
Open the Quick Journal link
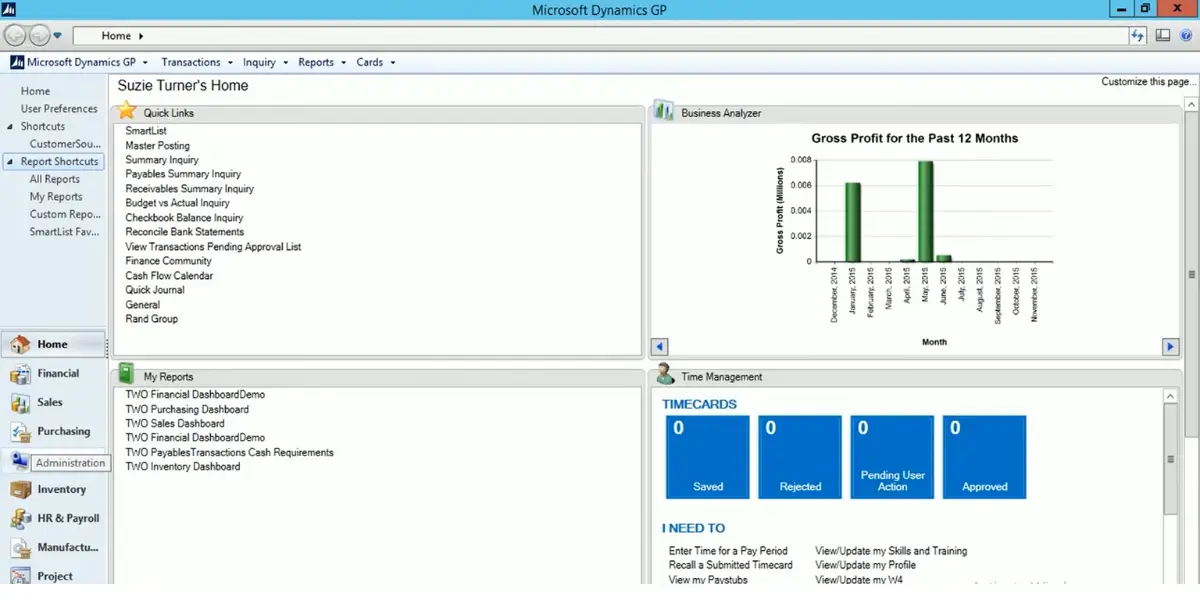coord(155,290)
